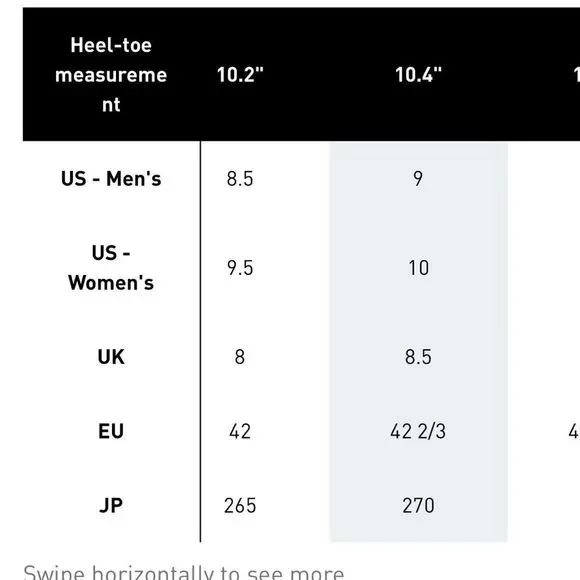This screenshot has height=580, width=580.
Task: Click the partially visible EU value at right edge
Action: coord(574,431)
